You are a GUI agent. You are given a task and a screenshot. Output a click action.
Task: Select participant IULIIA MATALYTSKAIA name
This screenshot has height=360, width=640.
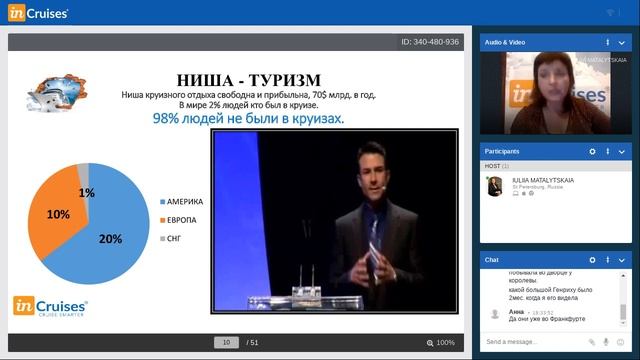[x=543, y=180]
